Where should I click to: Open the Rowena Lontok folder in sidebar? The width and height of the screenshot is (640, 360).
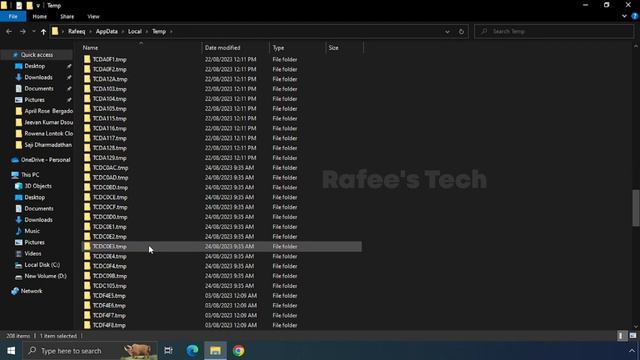(x=49, y=133)
